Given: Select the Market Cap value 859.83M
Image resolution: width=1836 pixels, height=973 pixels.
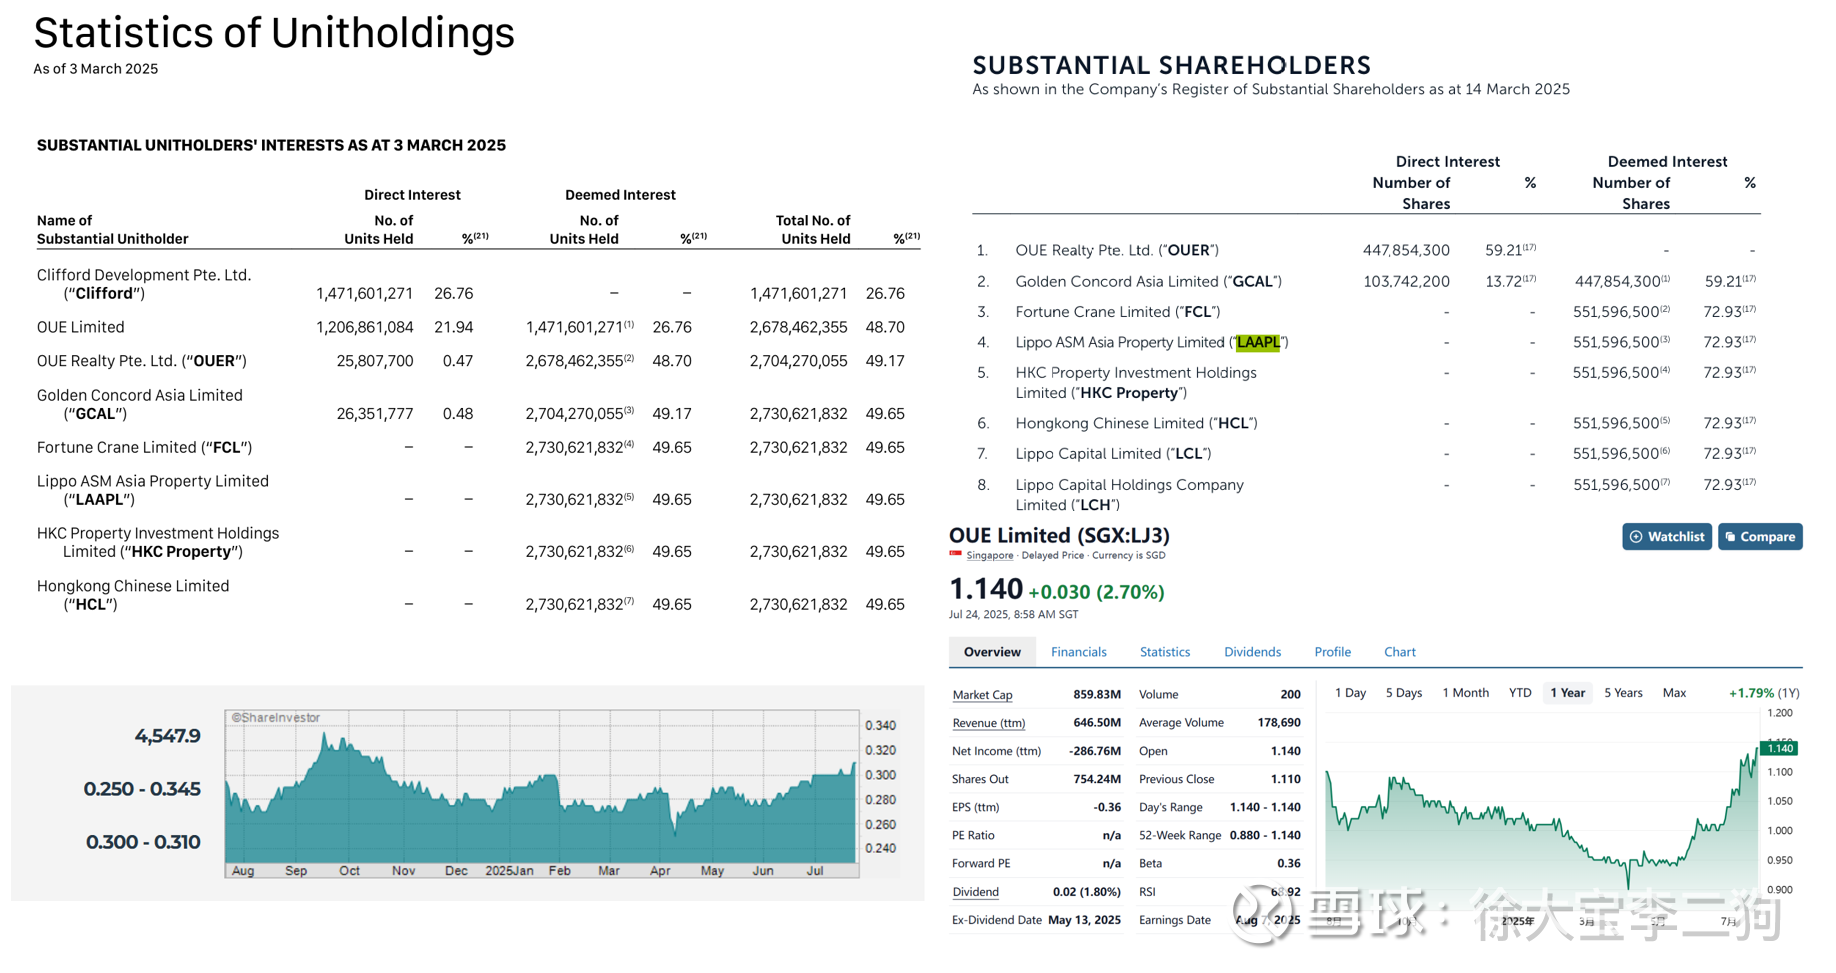Looking at the screenshot, I should click(1096, 695).
